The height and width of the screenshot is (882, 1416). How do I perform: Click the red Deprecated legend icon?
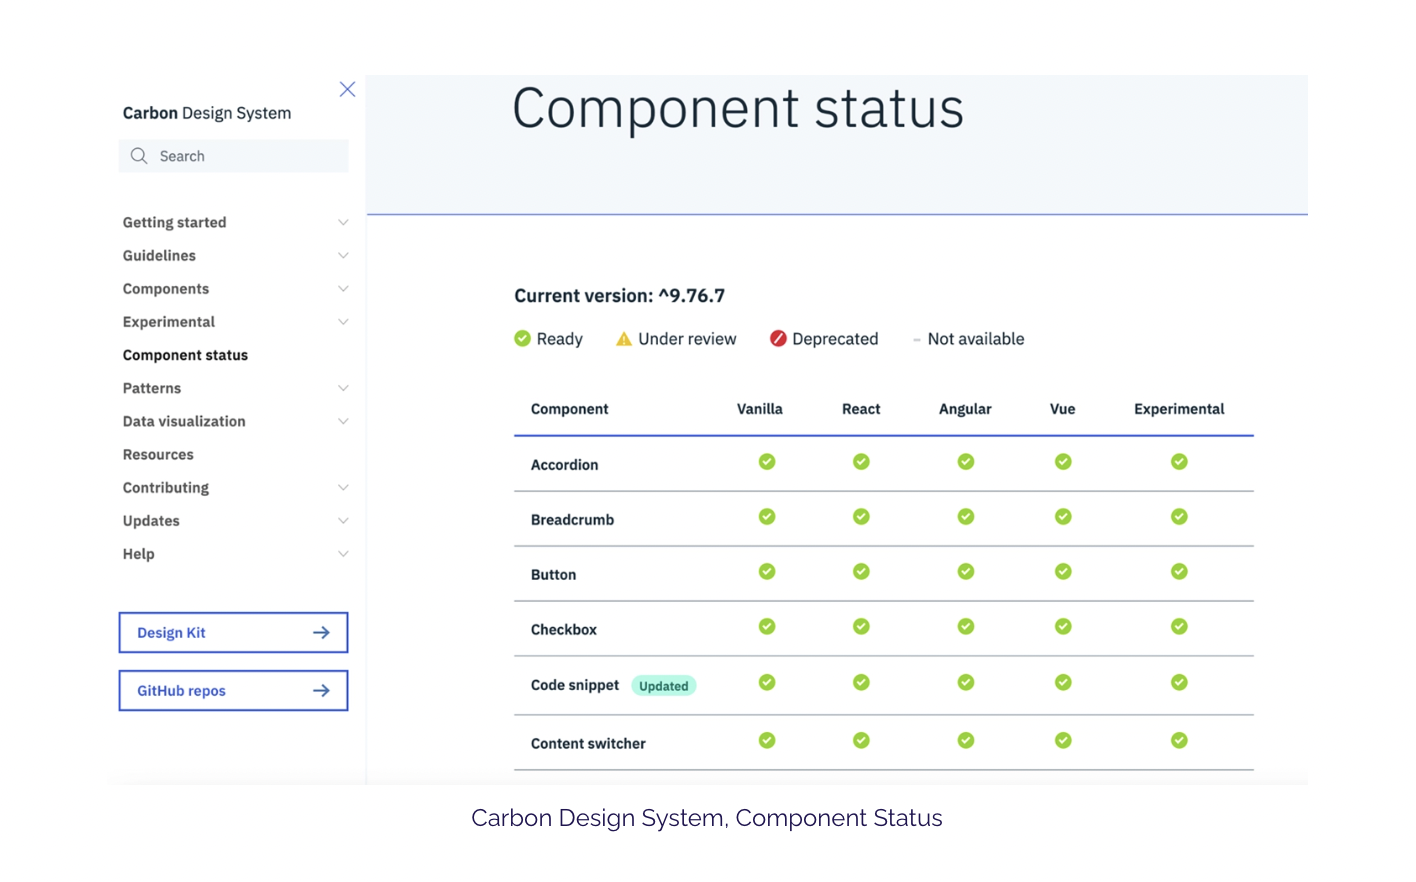point(778,339)
